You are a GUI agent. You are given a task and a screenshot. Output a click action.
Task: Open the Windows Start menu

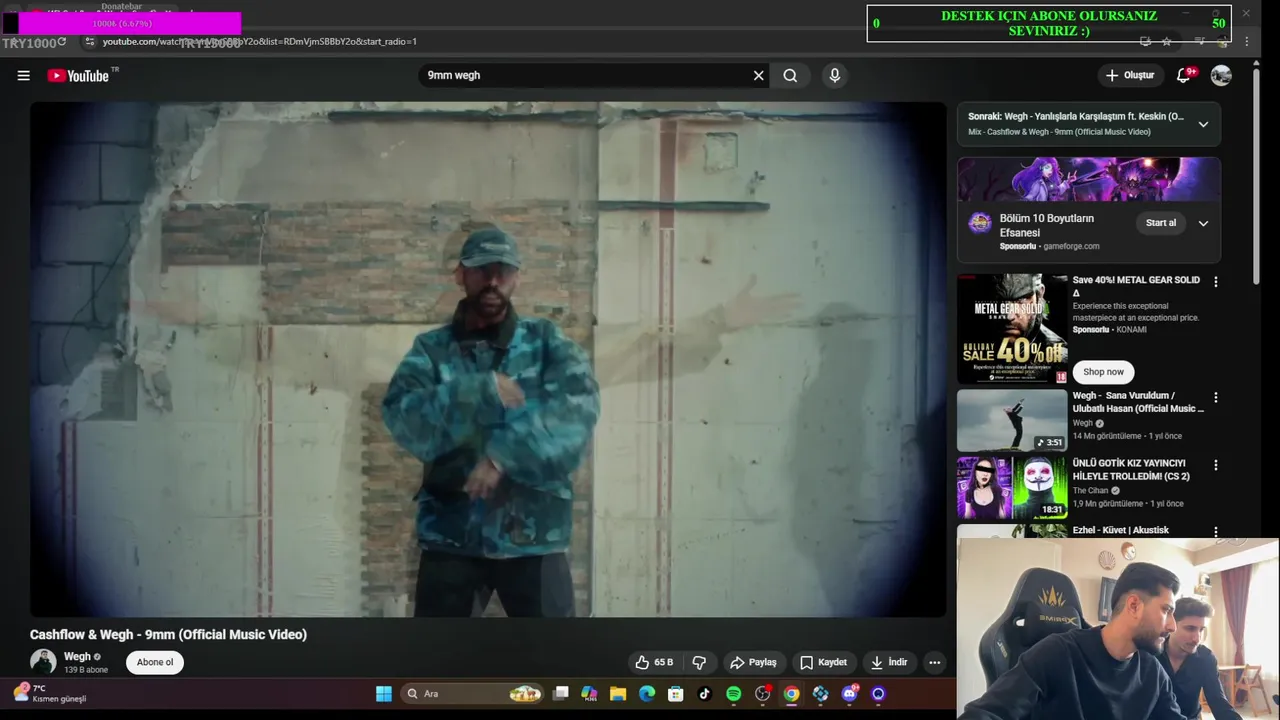tap(384, 694)
